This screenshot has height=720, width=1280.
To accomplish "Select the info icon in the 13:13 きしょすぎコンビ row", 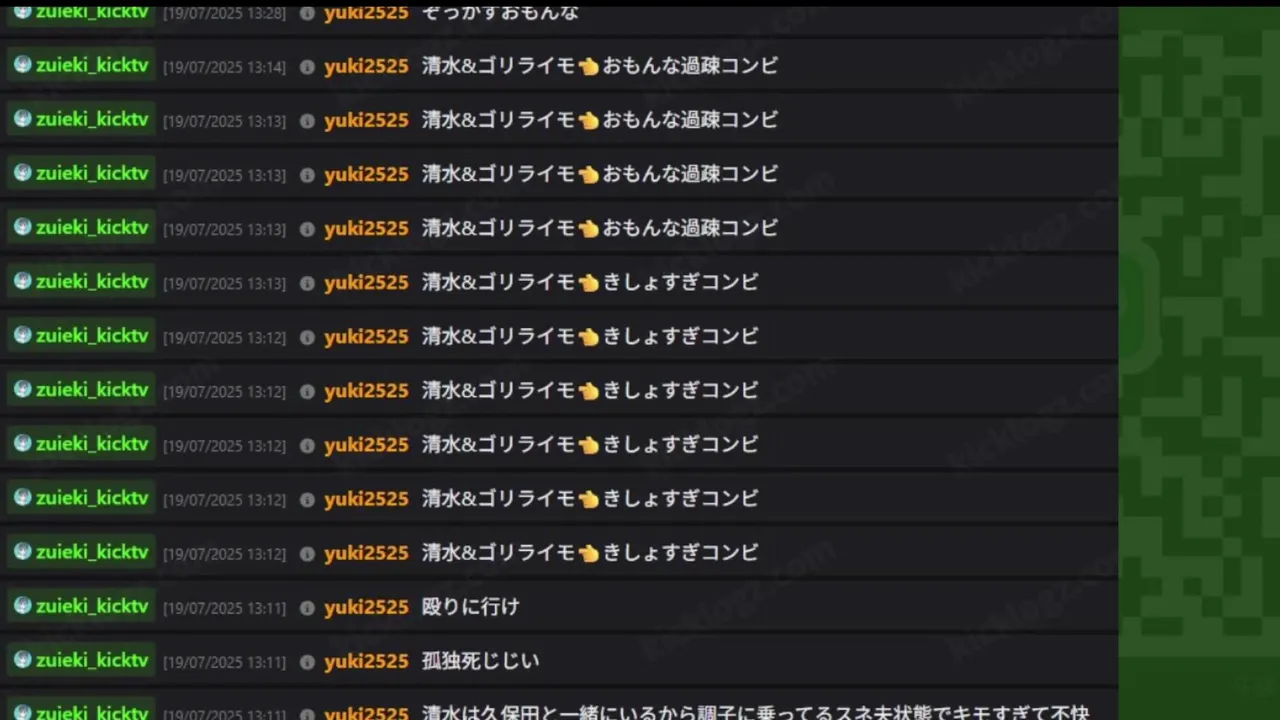I will pyautogui.click(x=307, y=283).
